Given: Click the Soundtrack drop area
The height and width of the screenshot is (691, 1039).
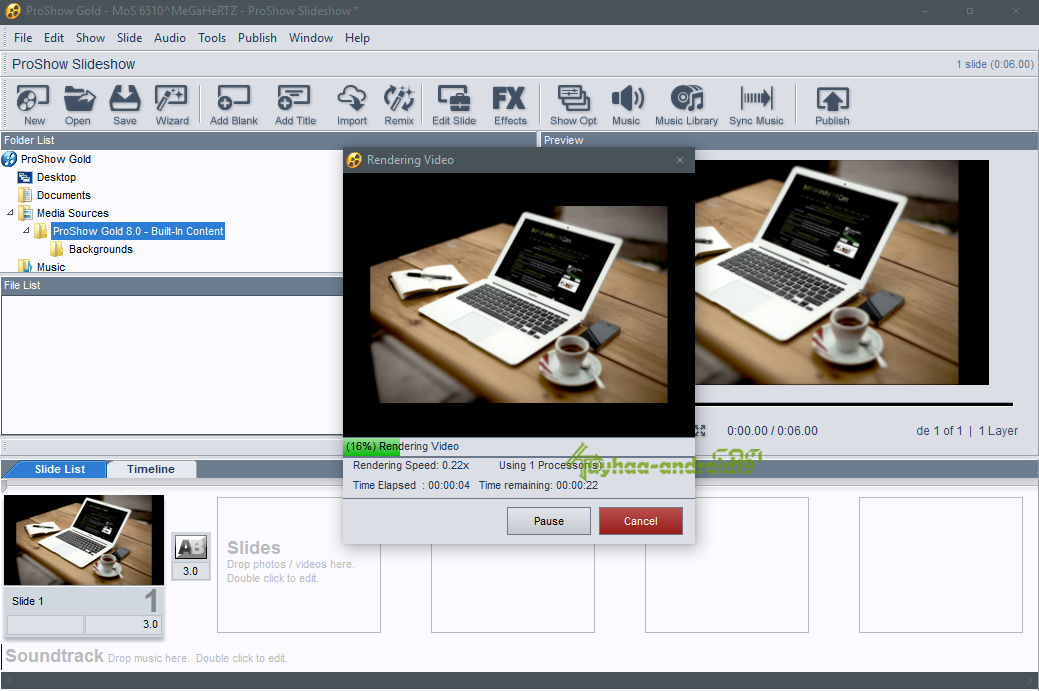Looking at the screenshot, I should pos(520,657).
